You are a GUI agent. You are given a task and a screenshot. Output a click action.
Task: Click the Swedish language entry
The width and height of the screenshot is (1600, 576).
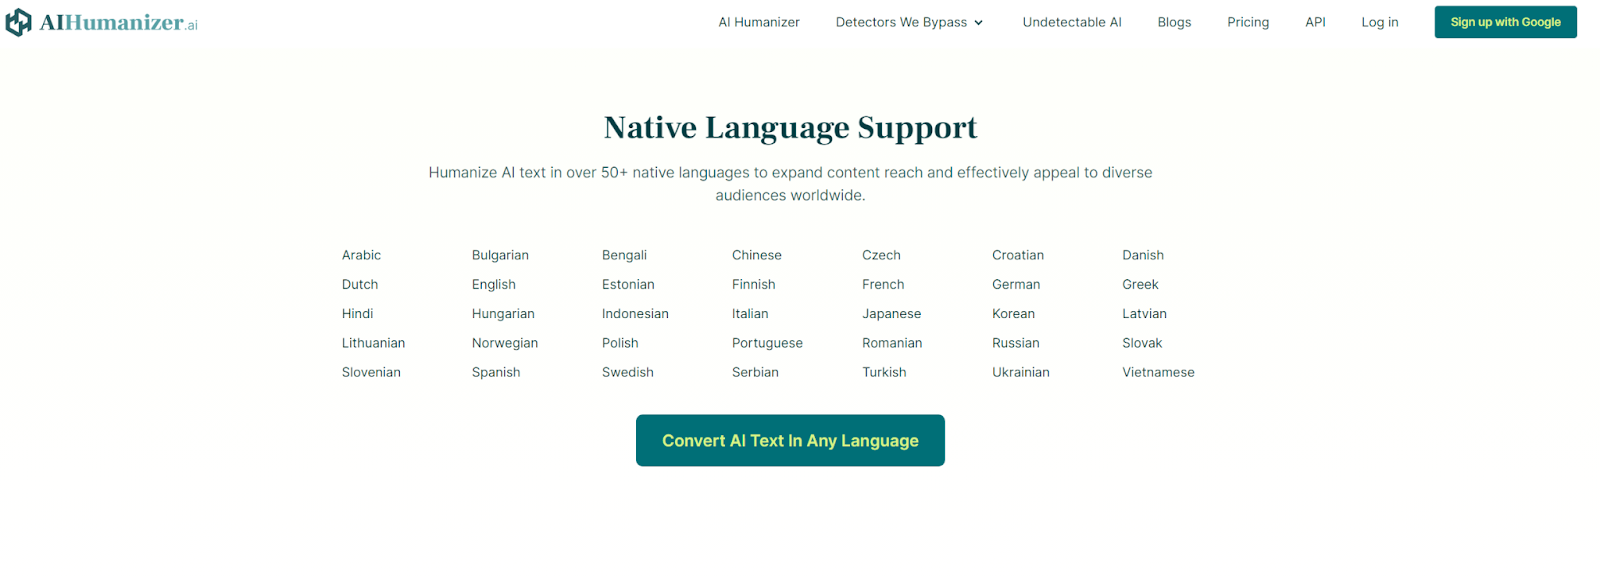tap(627, 371)
